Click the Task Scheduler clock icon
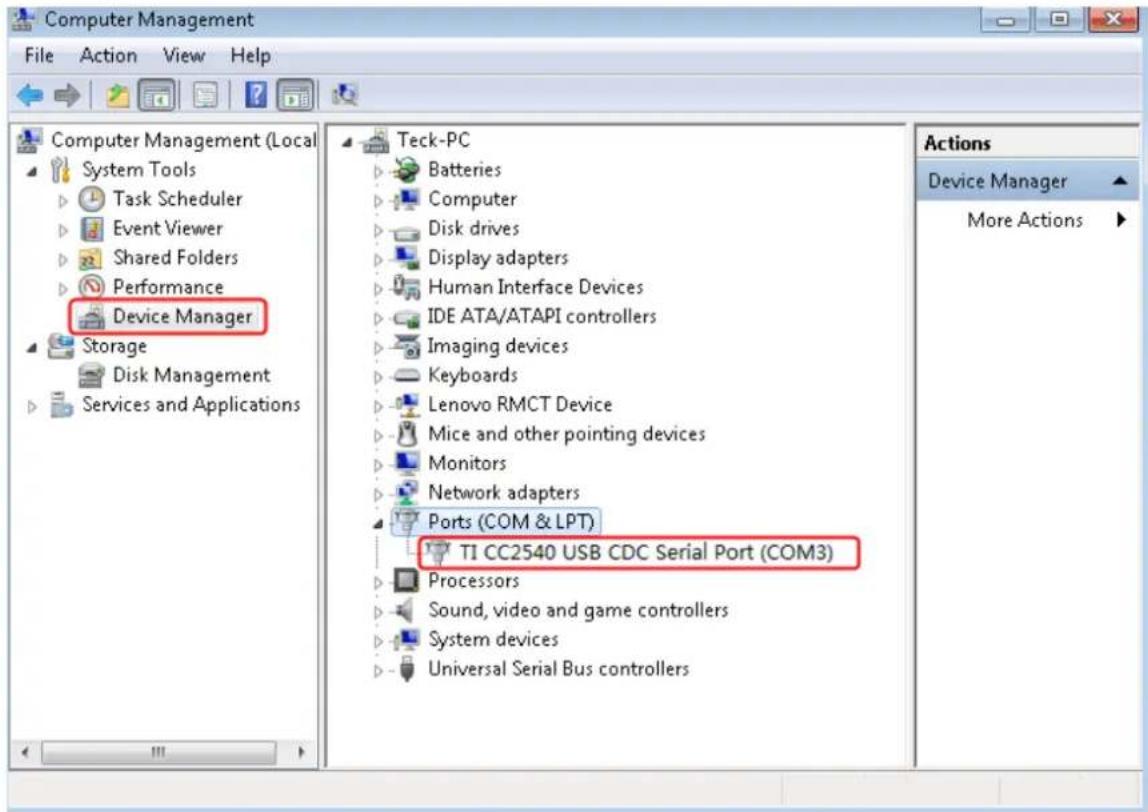The height and width of the screenshot is (812, 1148). coord(92,199)
